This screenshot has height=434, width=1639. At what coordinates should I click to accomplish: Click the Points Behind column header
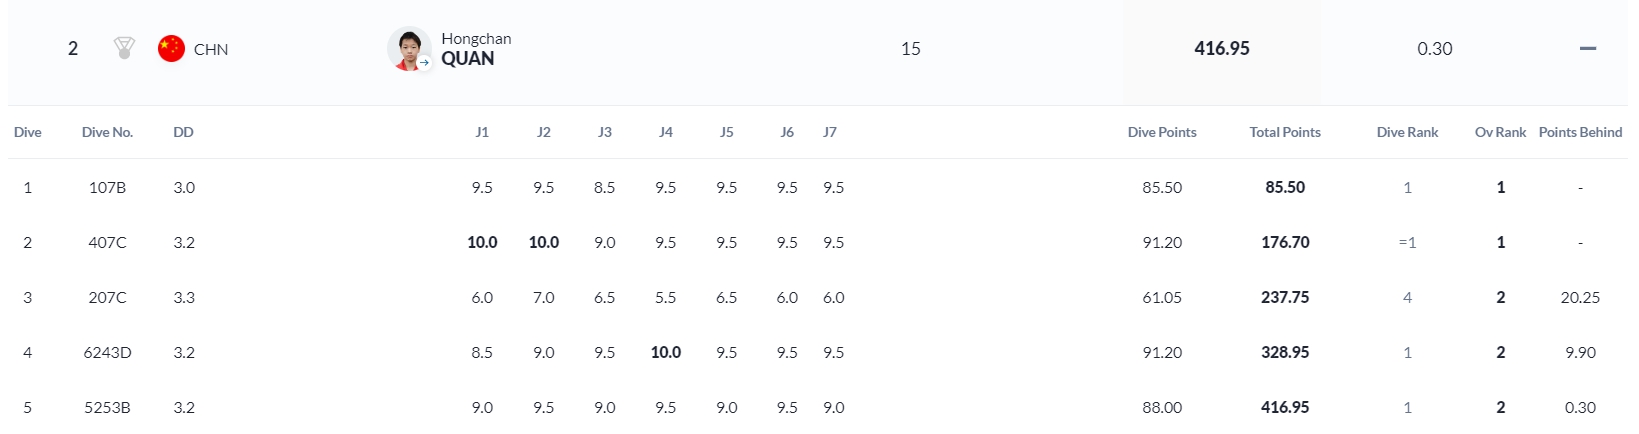click(x=1580, y=132)
